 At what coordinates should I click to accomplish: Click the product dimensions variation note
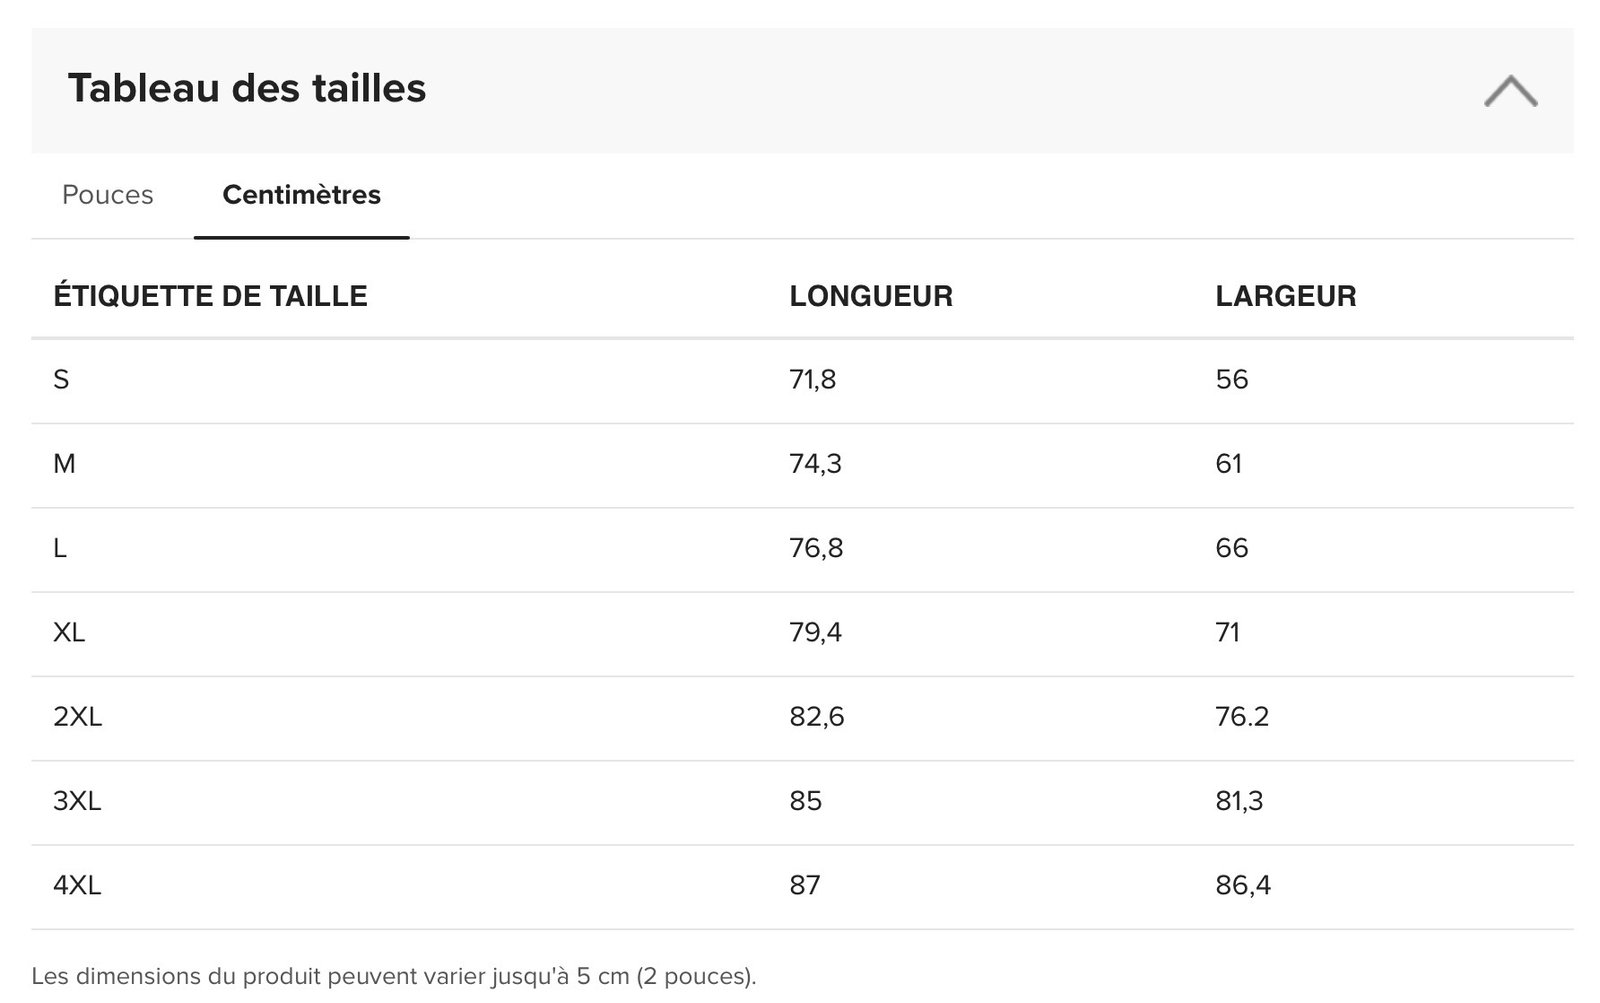(394, 976)
